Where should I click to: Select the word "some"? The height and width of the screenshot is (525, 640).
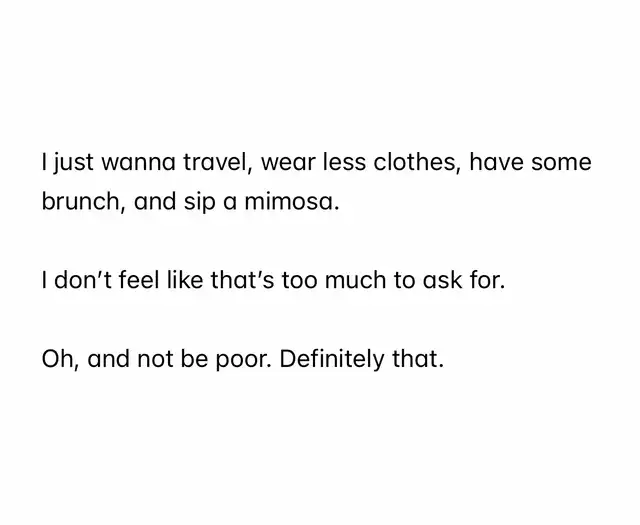(x=561, y=162)
